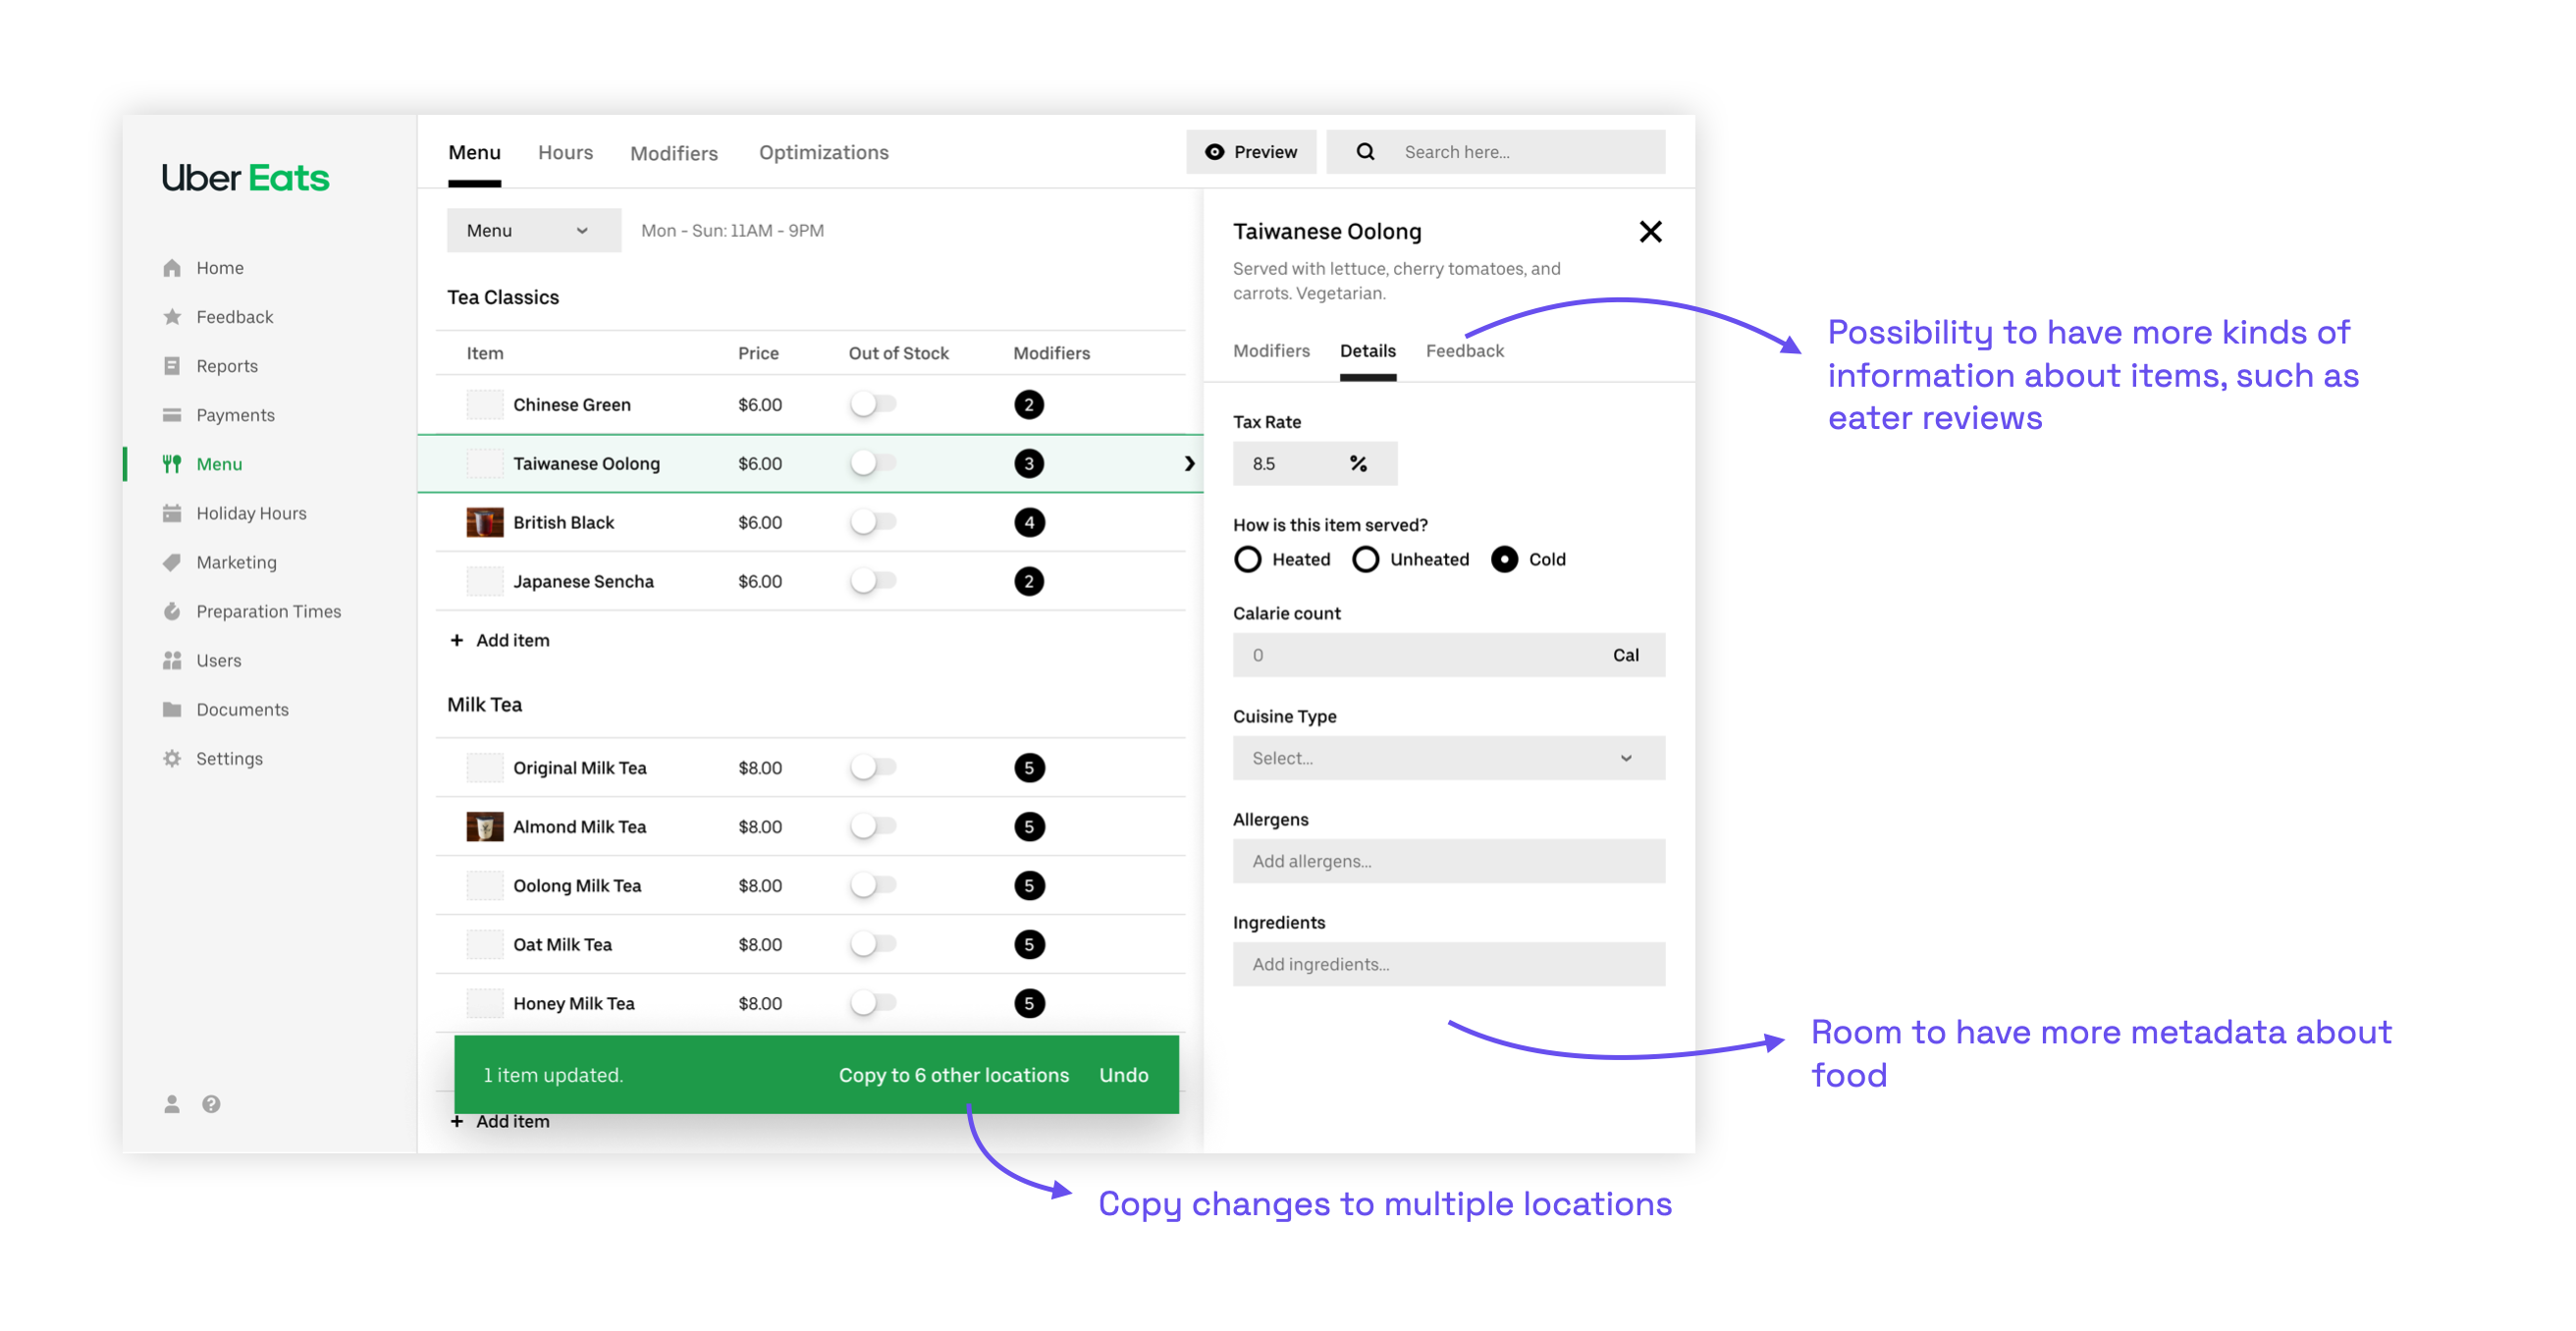The image size is (2576, 1331).
Task: Open the Home sidebar icon
Action: pos(172,267)
